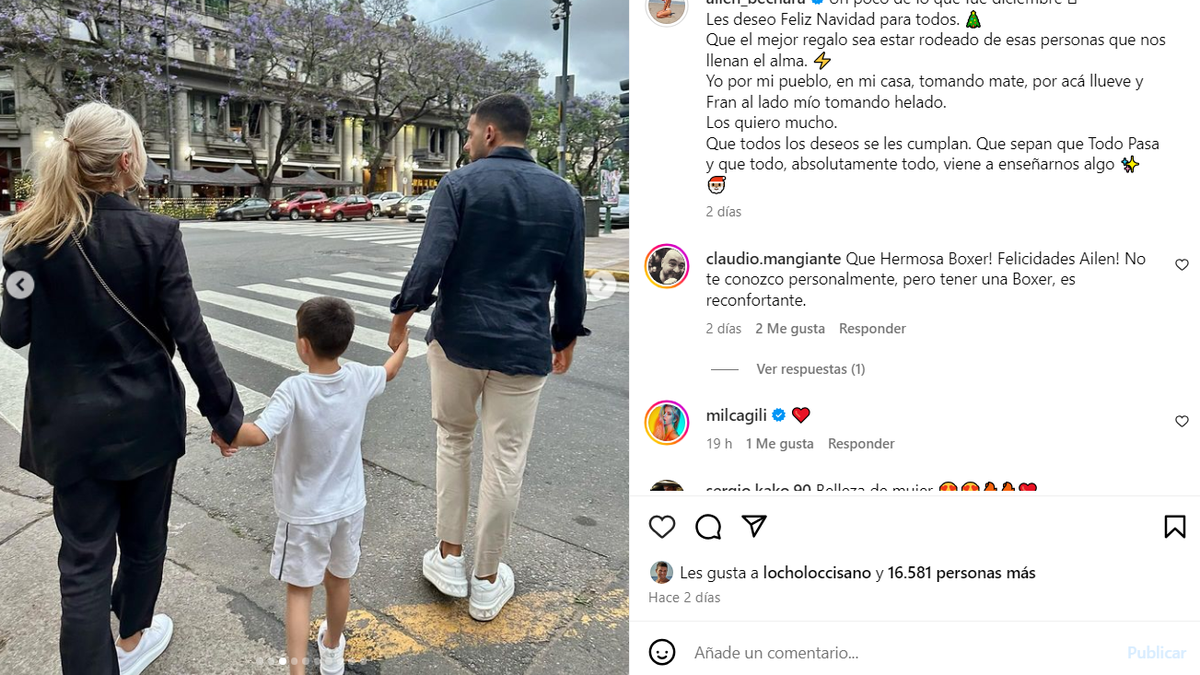Go to previous photo in carousel
Viewport: 1200px width, 675px height.
(20, 285)
